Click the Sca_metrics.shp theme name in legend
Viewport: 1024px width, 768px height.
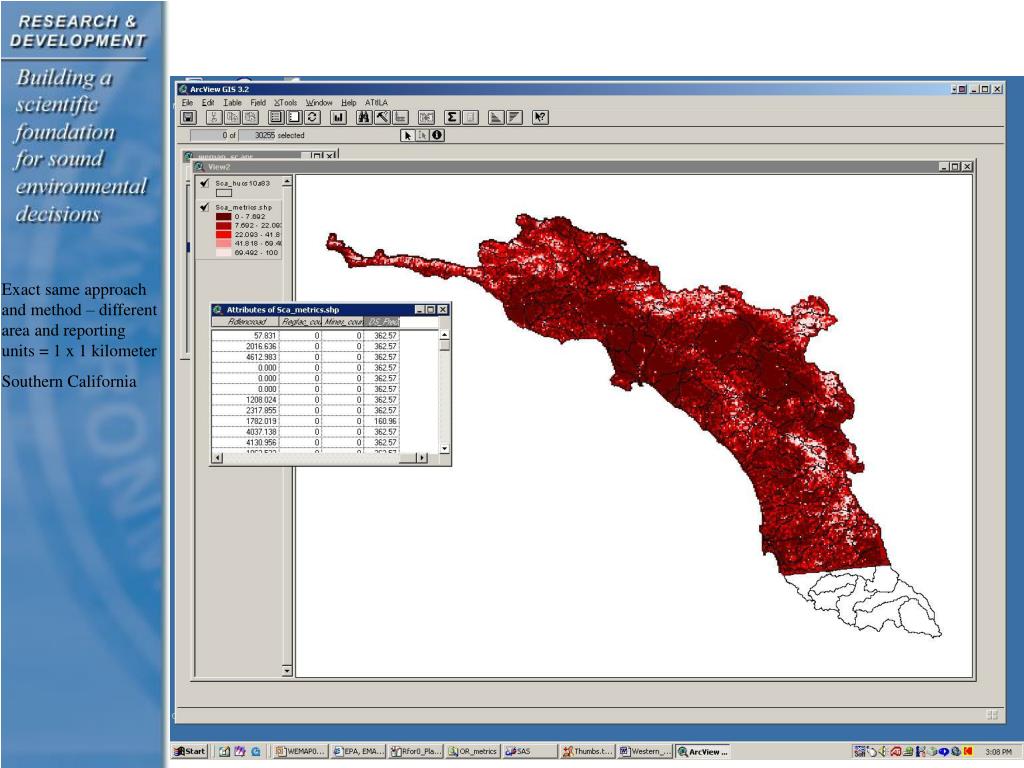tap(243, 207)
